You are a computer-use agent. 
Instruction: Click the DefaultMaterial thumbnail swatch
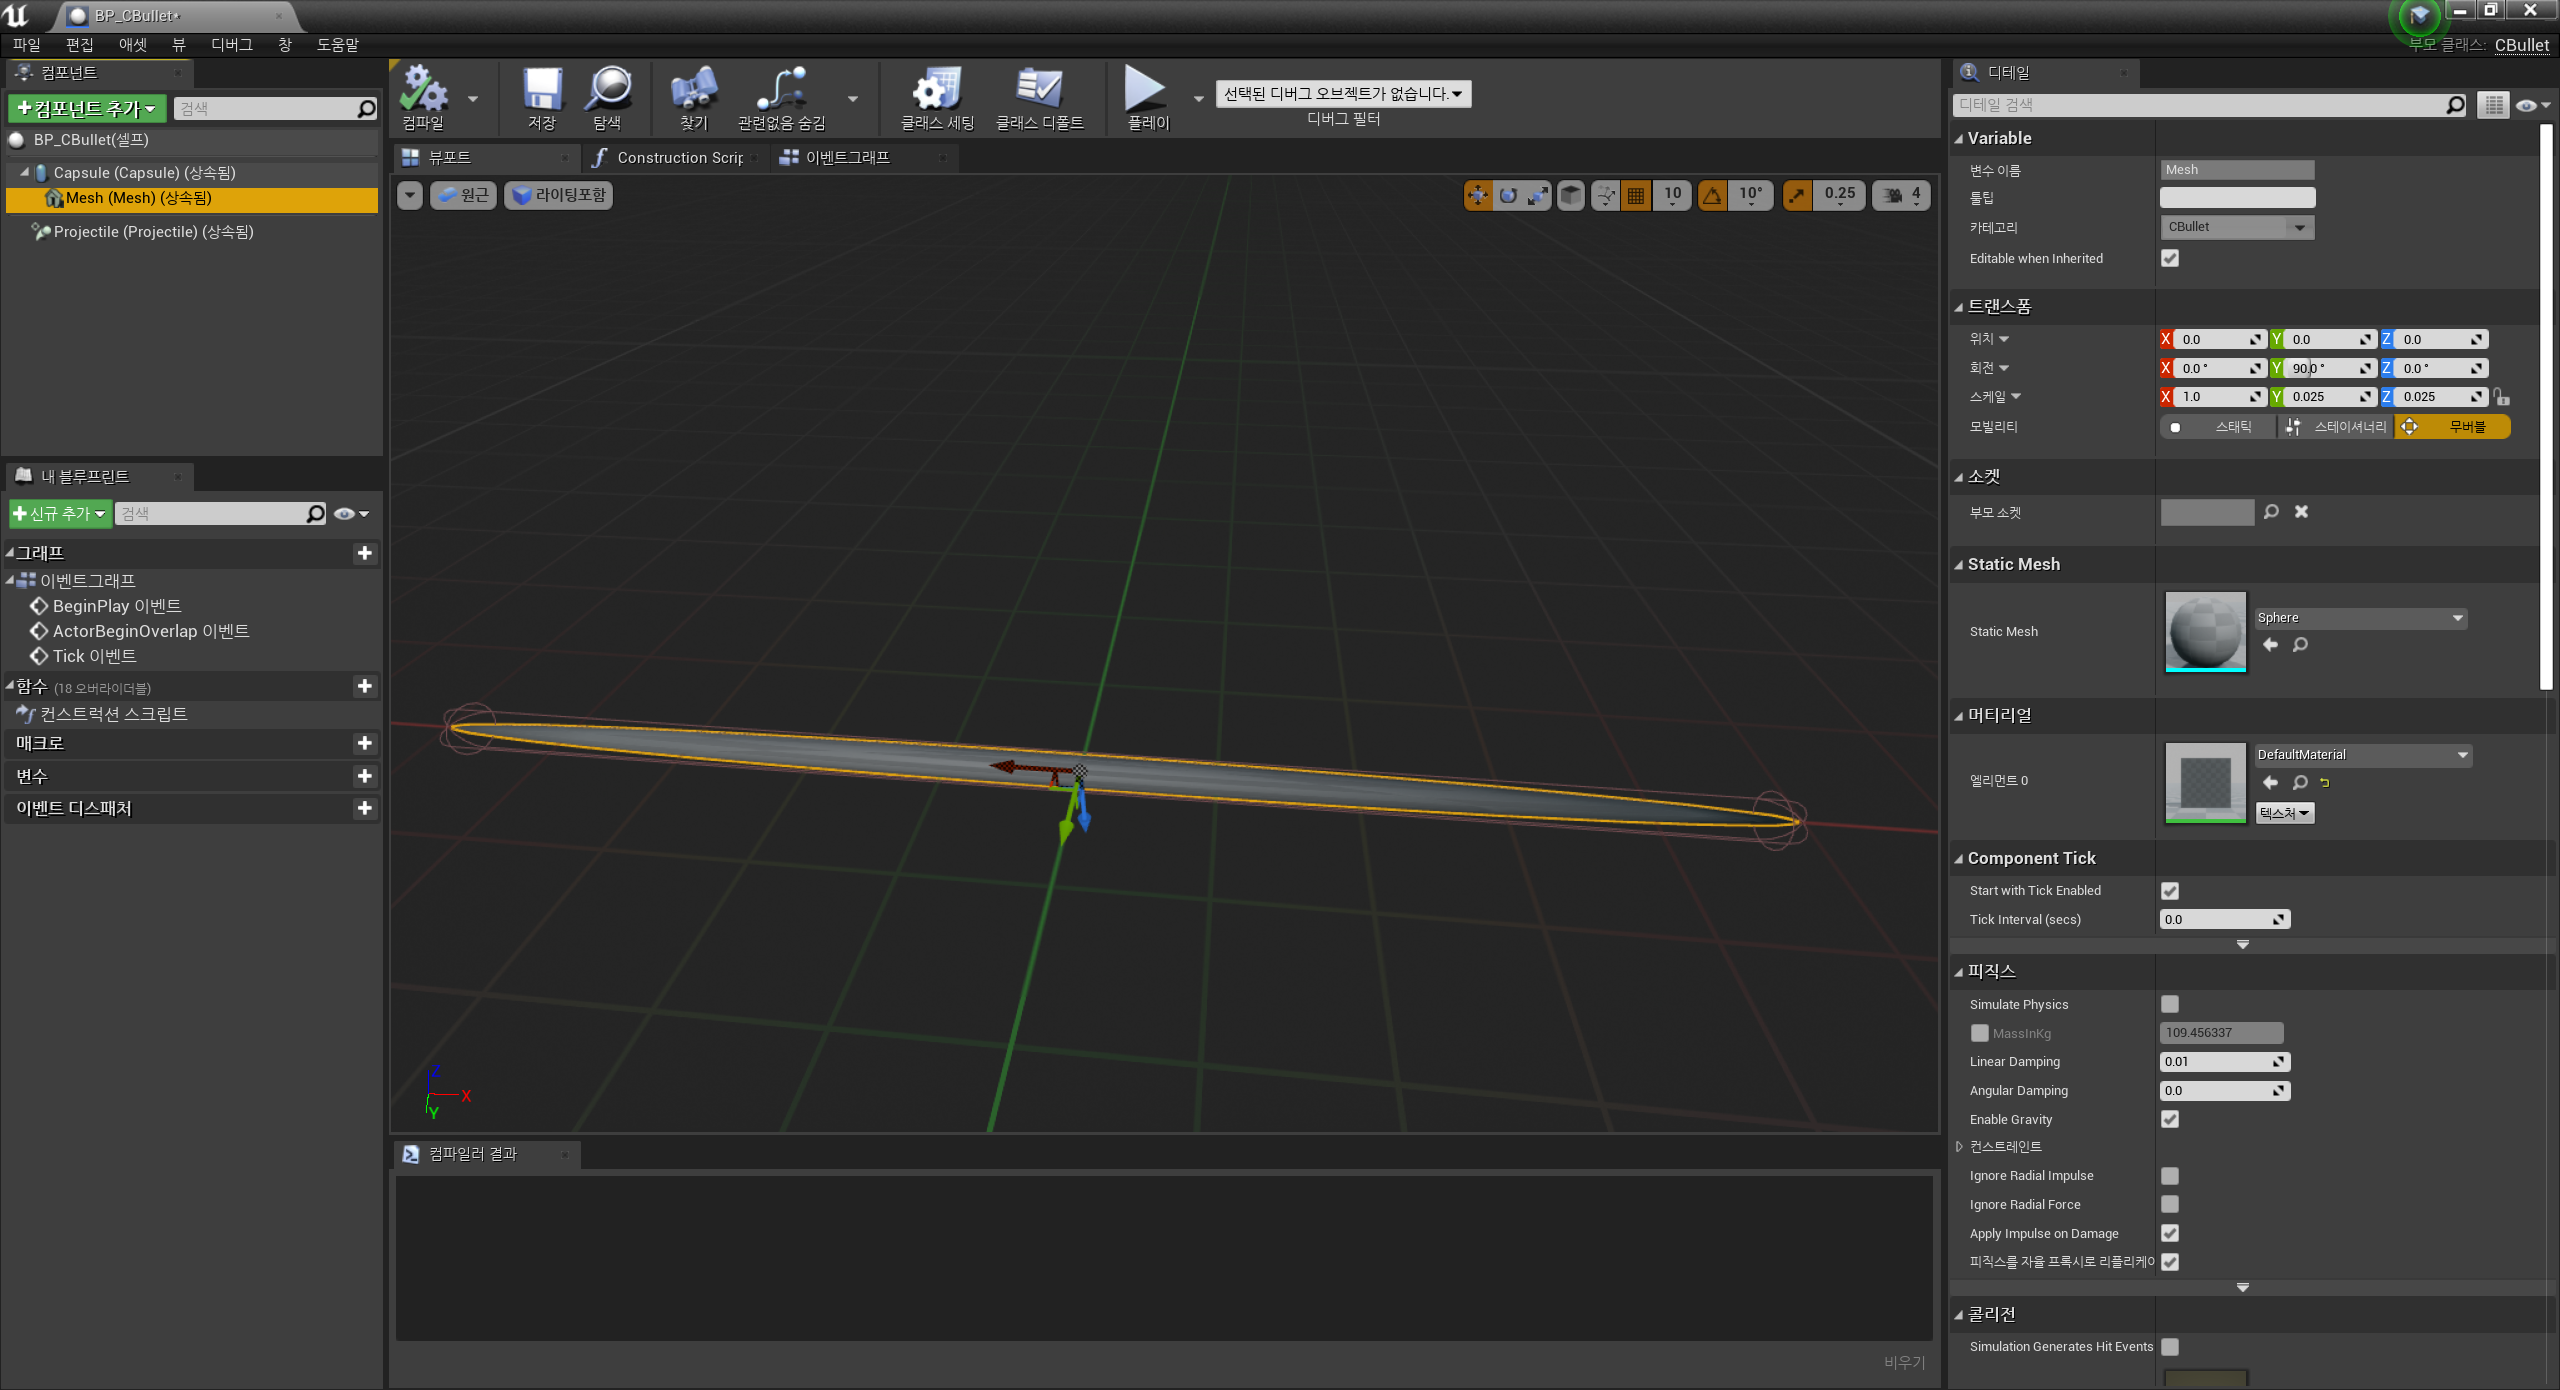pos(2204,782)
